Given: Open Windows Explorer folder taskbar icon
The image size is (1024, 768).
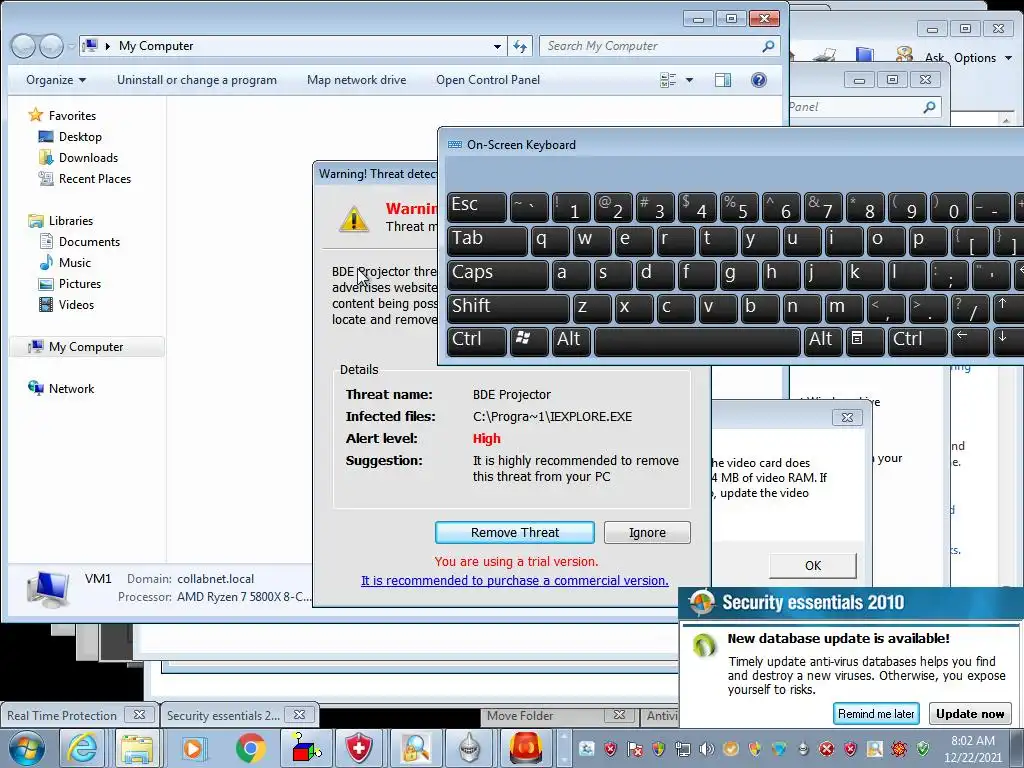Looking at the screenshot, I should (136, 748).
